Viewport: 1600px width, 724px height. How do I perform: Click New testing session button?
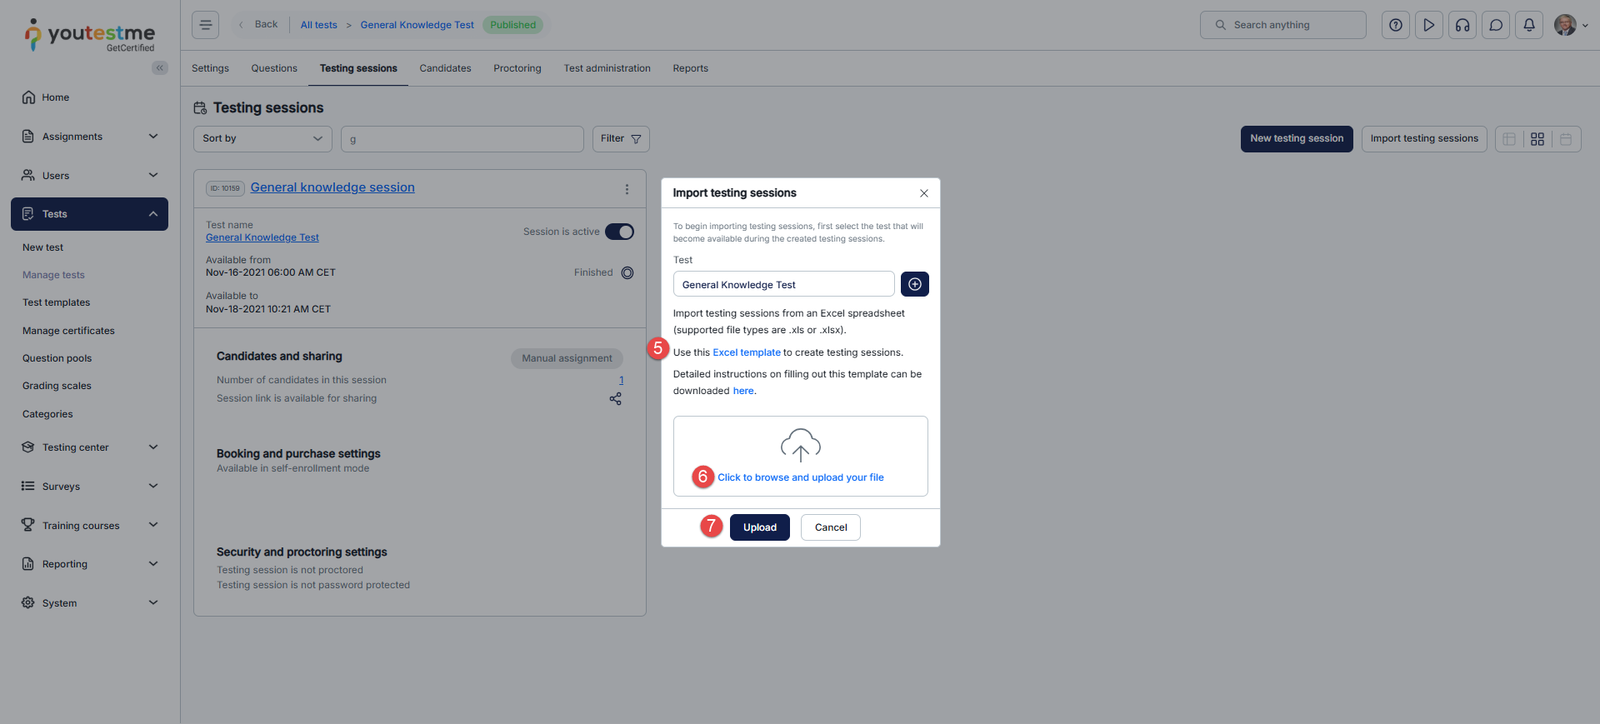click(1297, 139)
